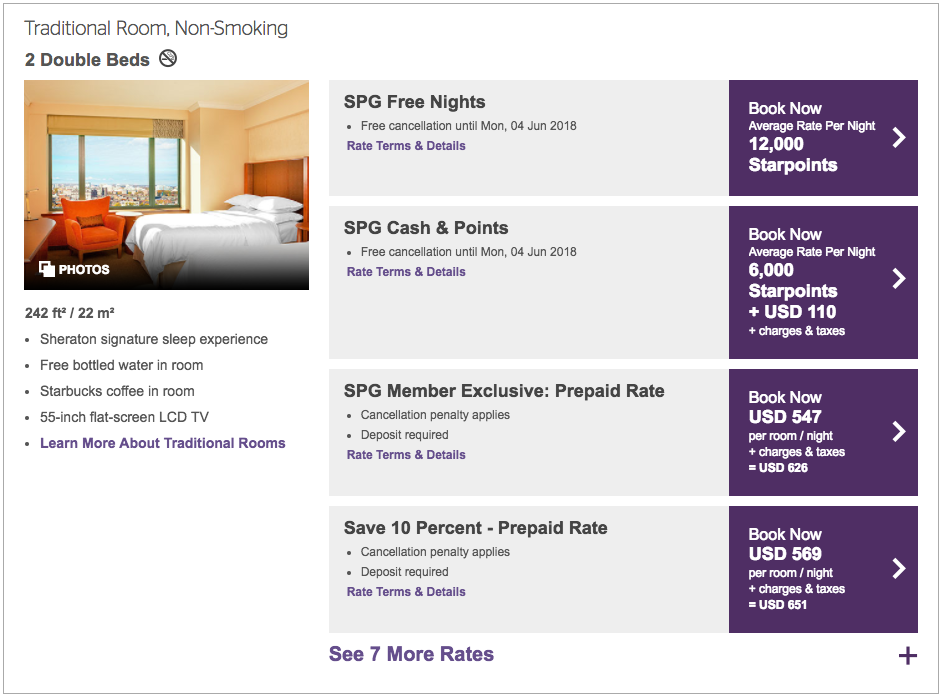Click the Traditional Room, Non-Smoking title
The height and width of the screenshot is (697, 943).
(x=156, y=28)
